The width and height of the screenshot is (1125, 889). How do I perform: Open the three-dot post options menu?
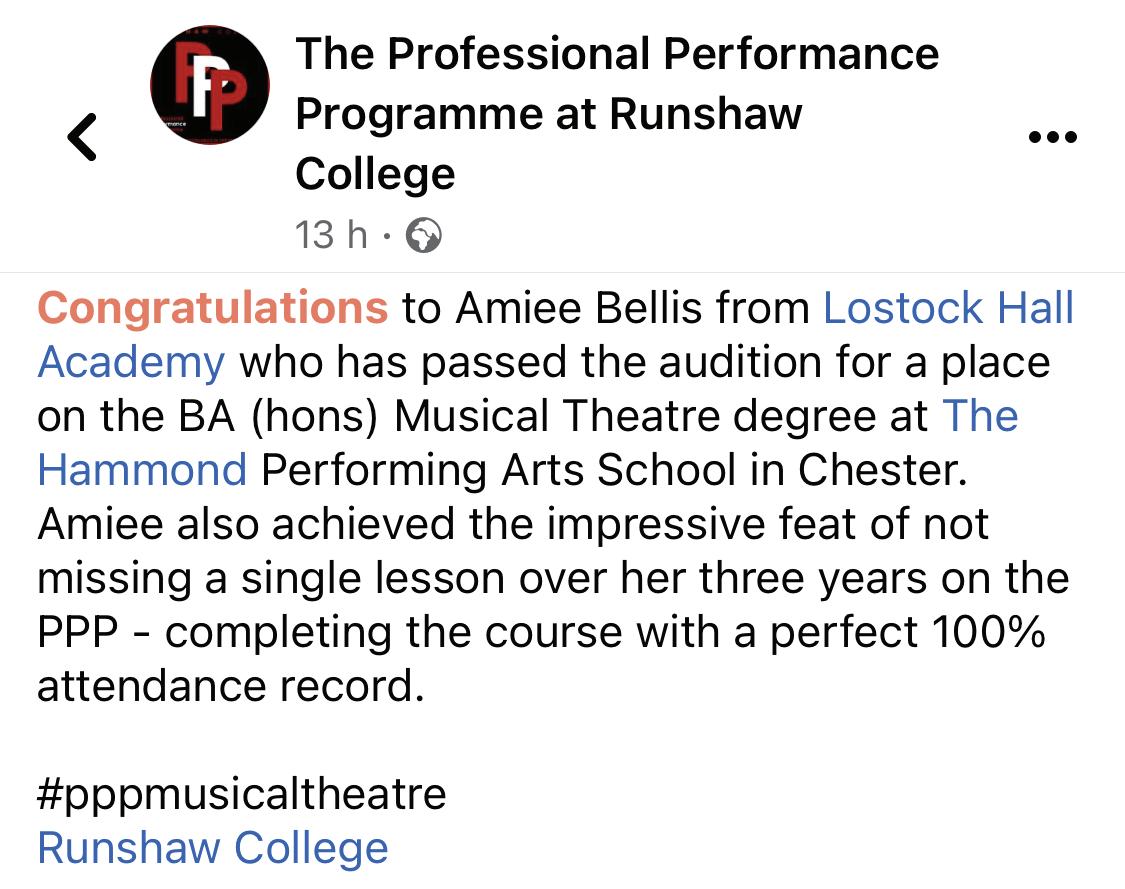1053,137
